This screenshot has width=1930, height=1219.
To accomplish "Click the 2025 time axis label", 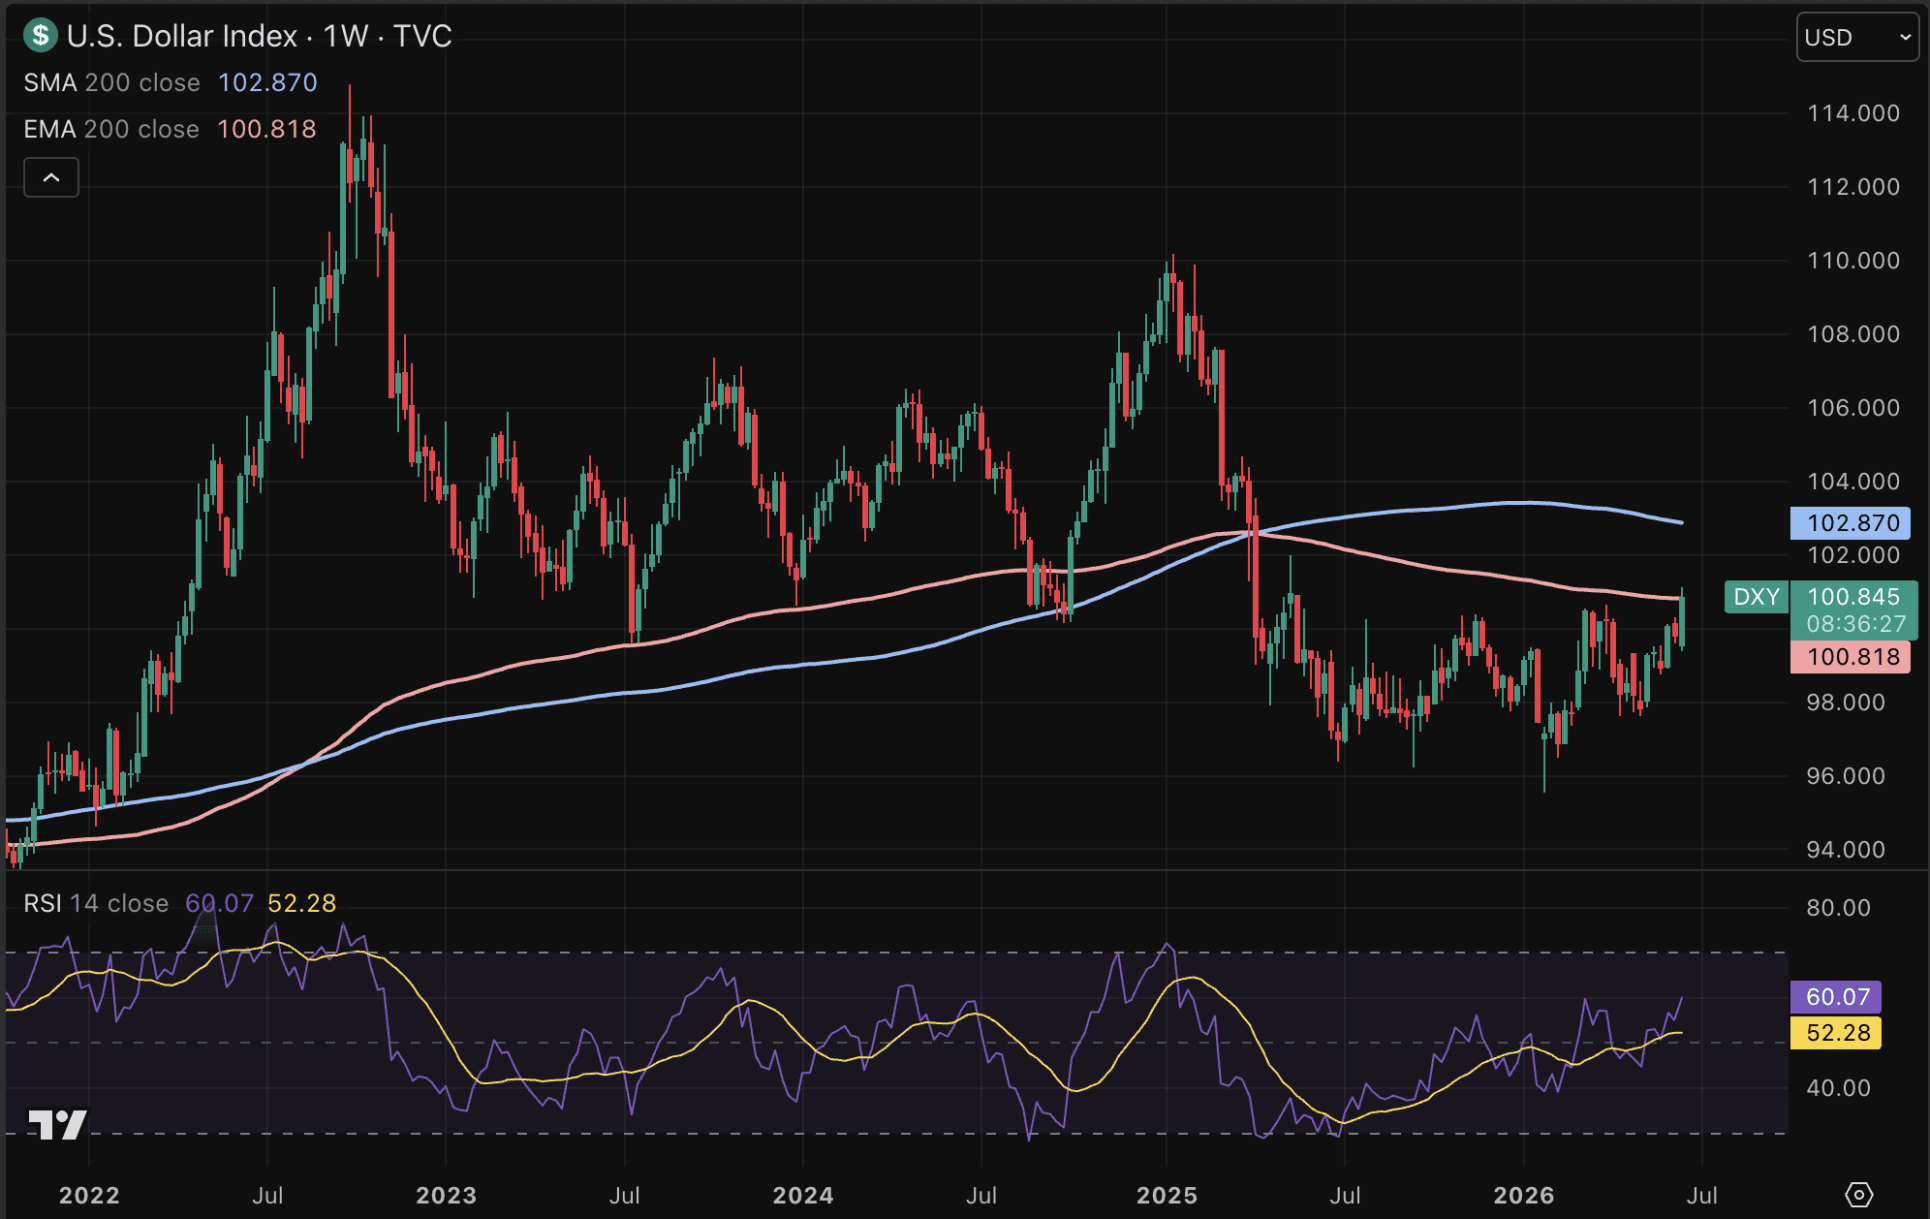I will tap(1167, 1195).
